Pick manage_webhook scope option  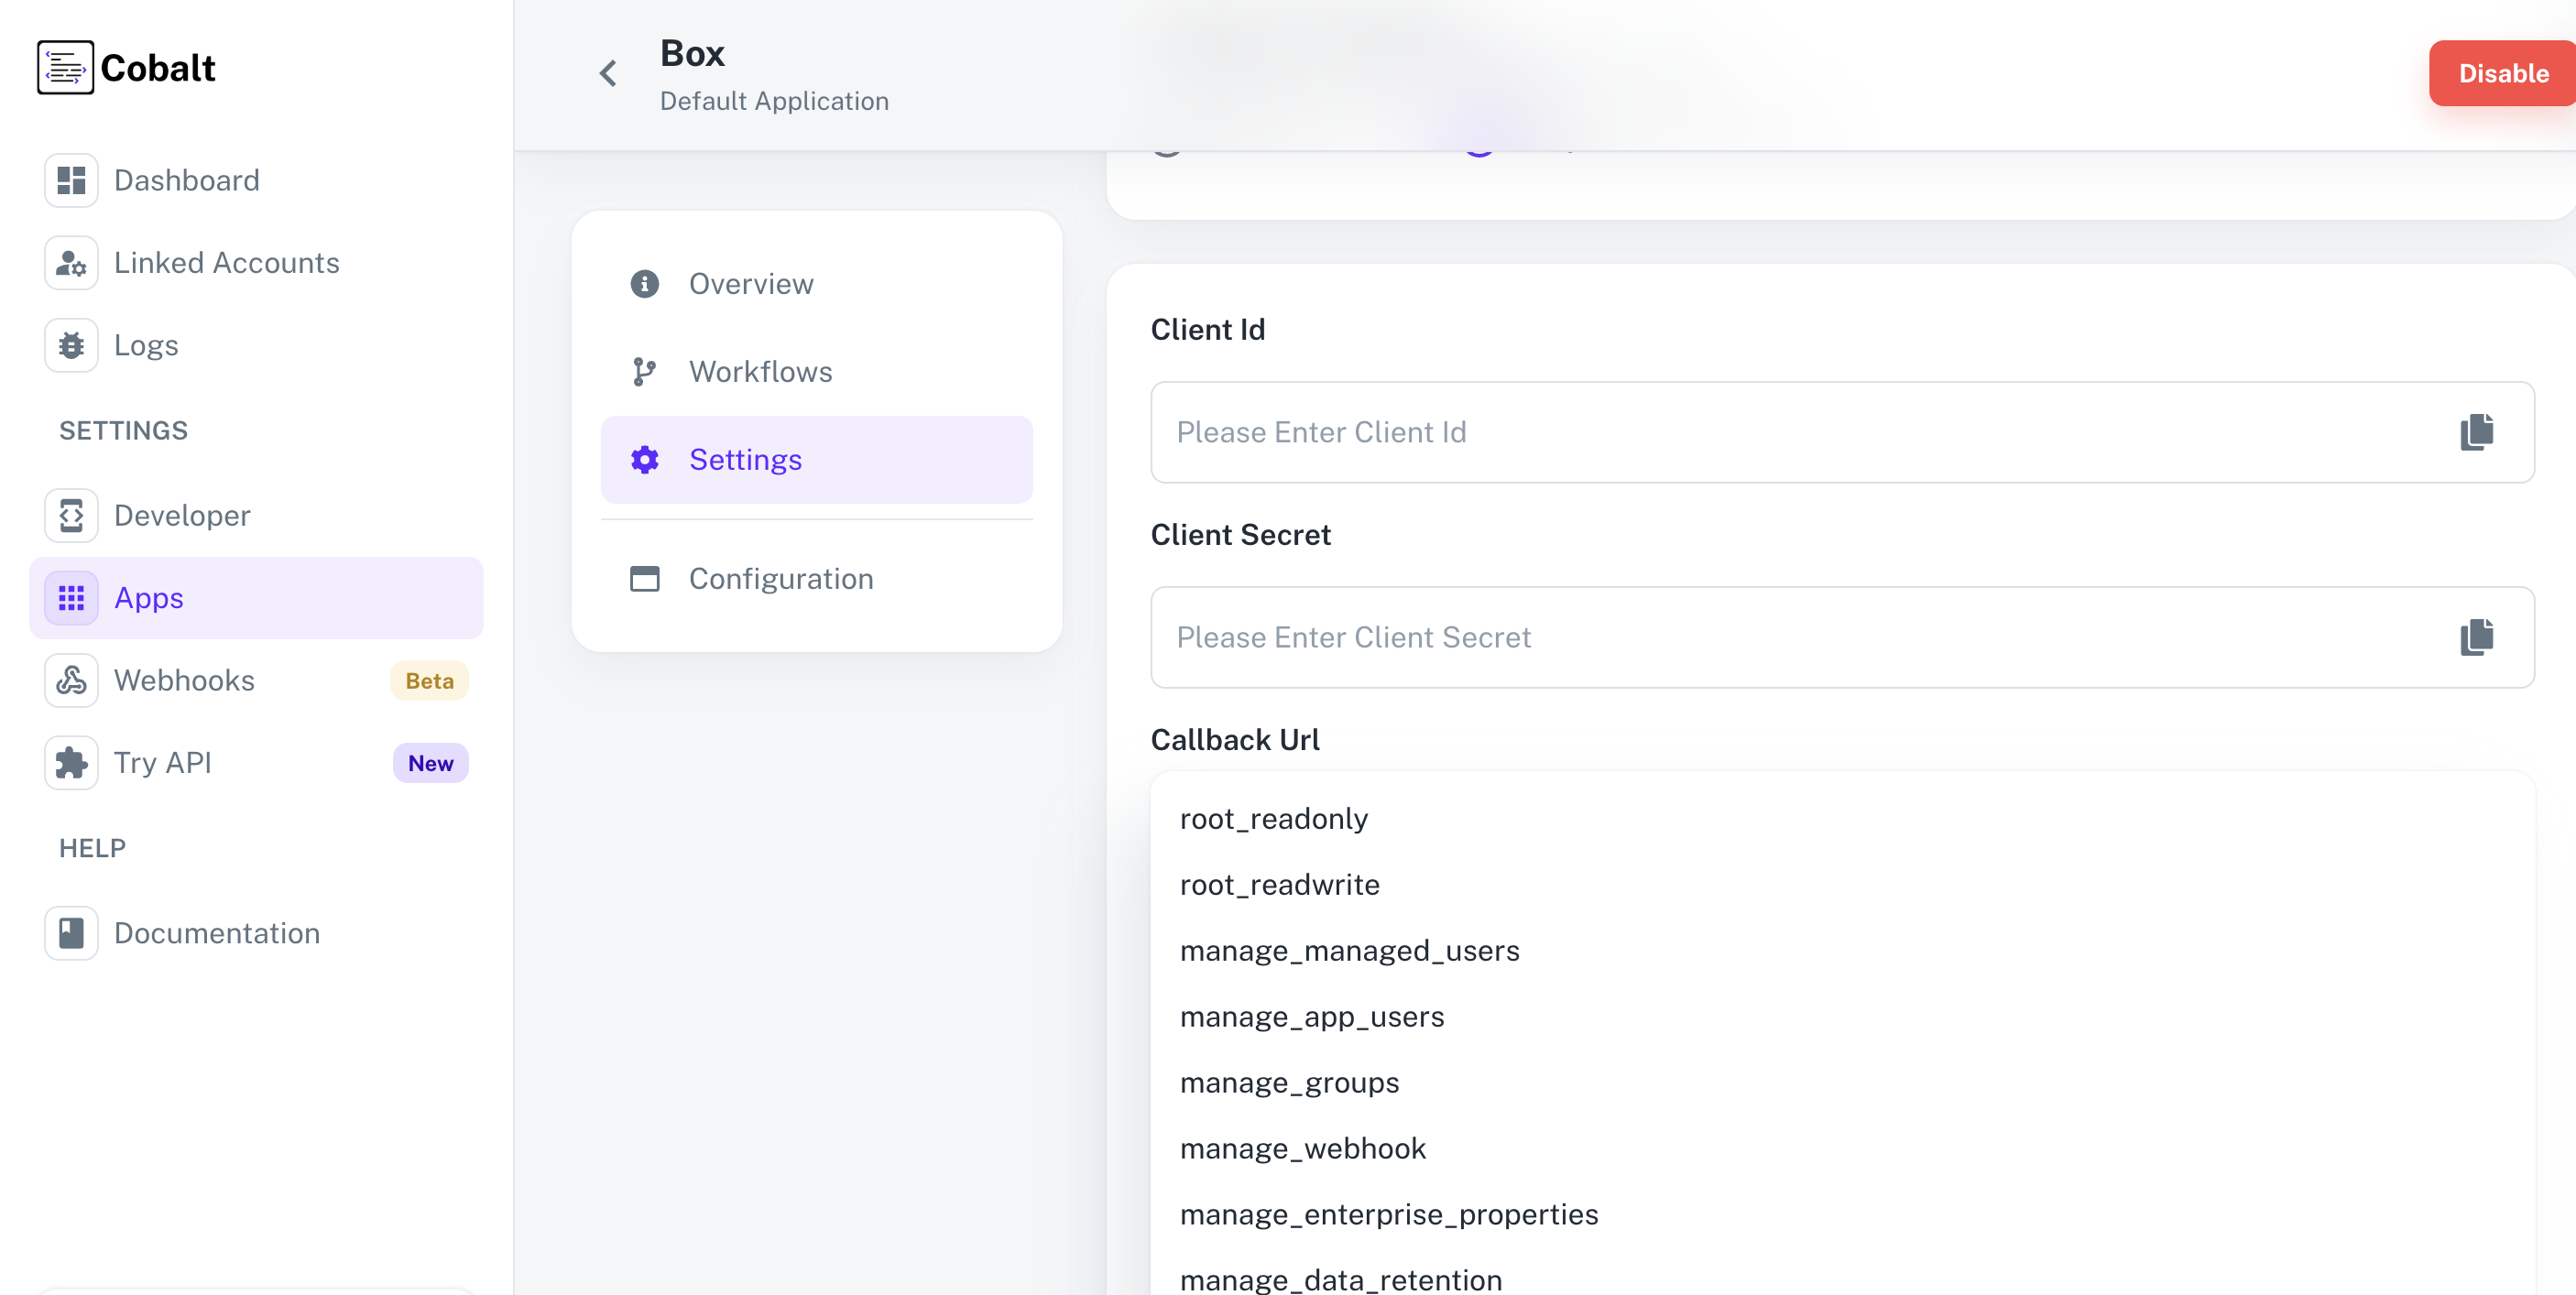[1302, 1149]
